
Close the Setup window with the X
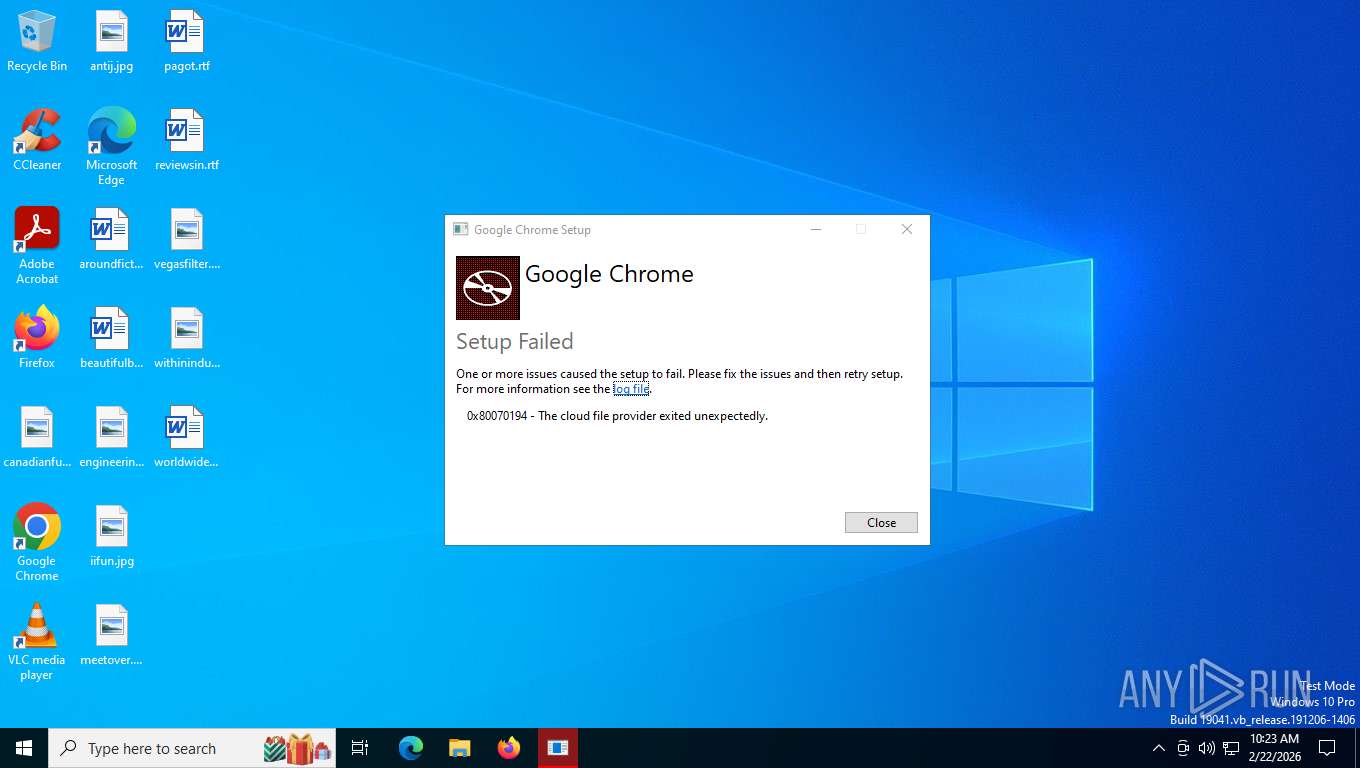(907, 229)
